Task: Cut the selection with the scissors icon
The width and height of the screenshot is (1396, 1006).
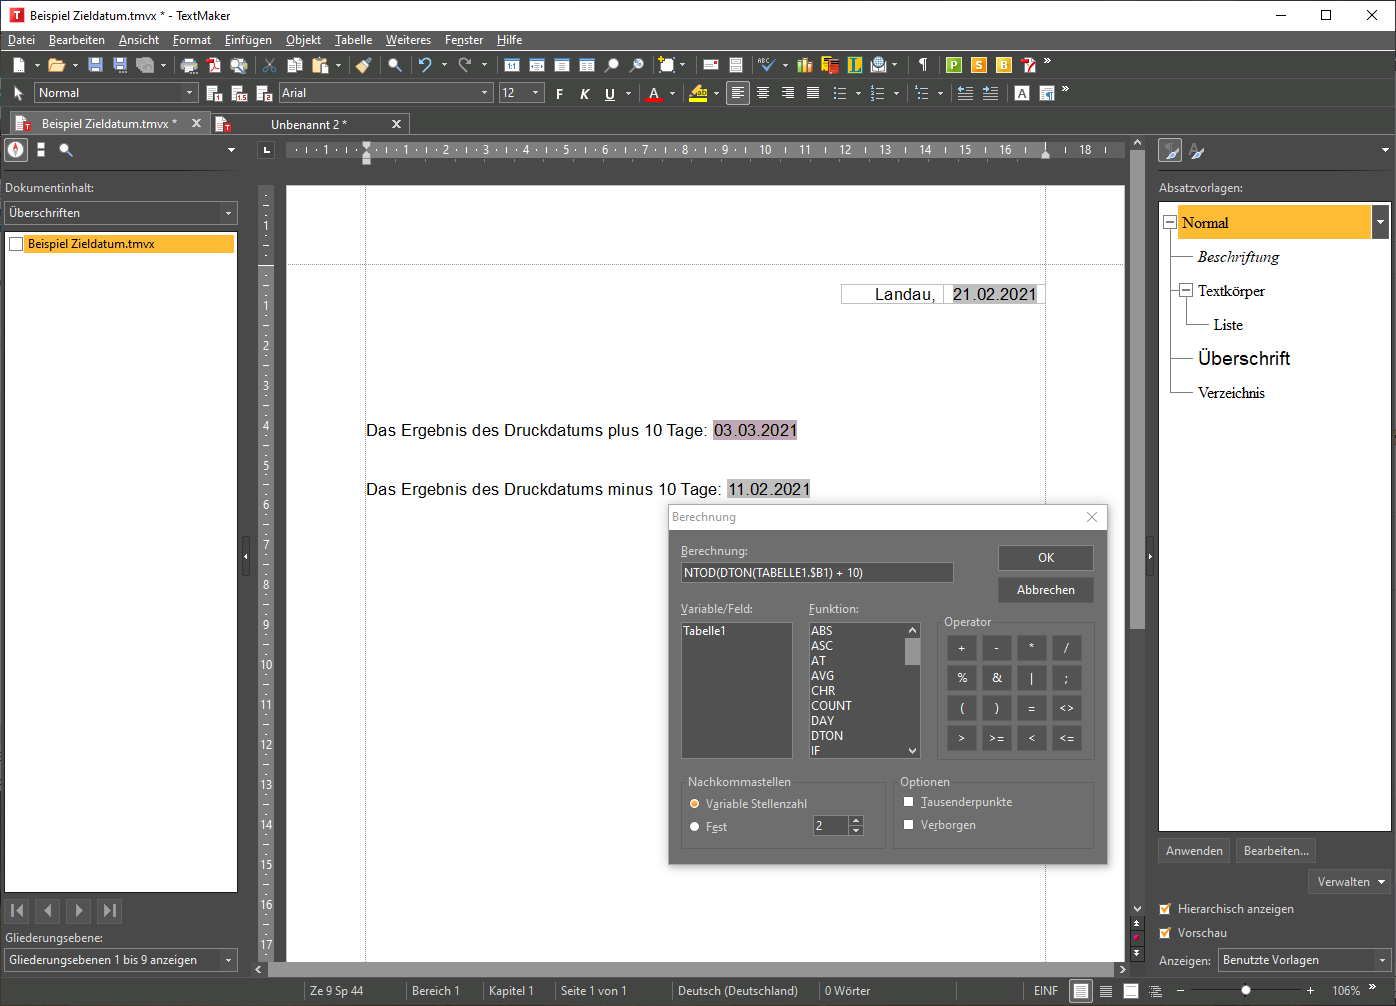Action: coord(269,65)
